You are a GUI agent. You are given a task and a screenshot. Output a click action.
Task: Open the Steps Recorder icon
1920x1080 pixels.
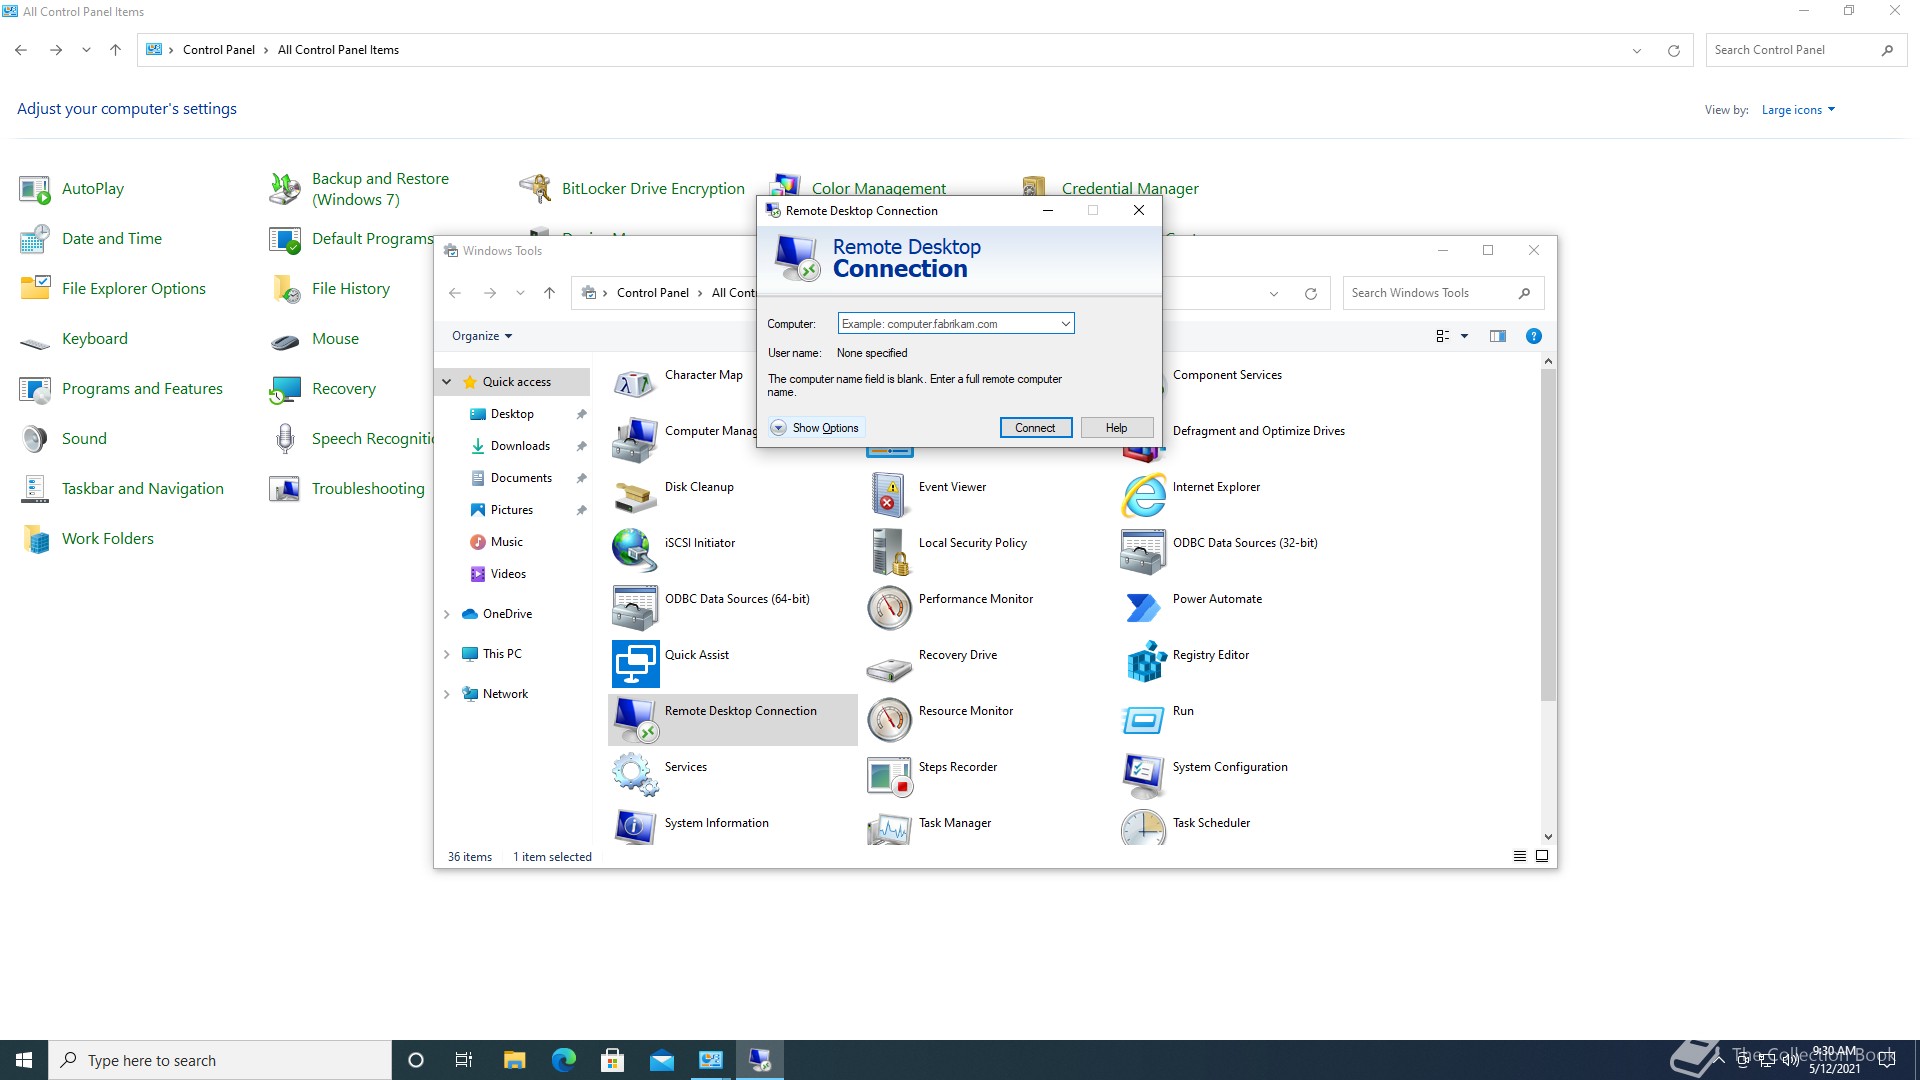click(889, 776)
